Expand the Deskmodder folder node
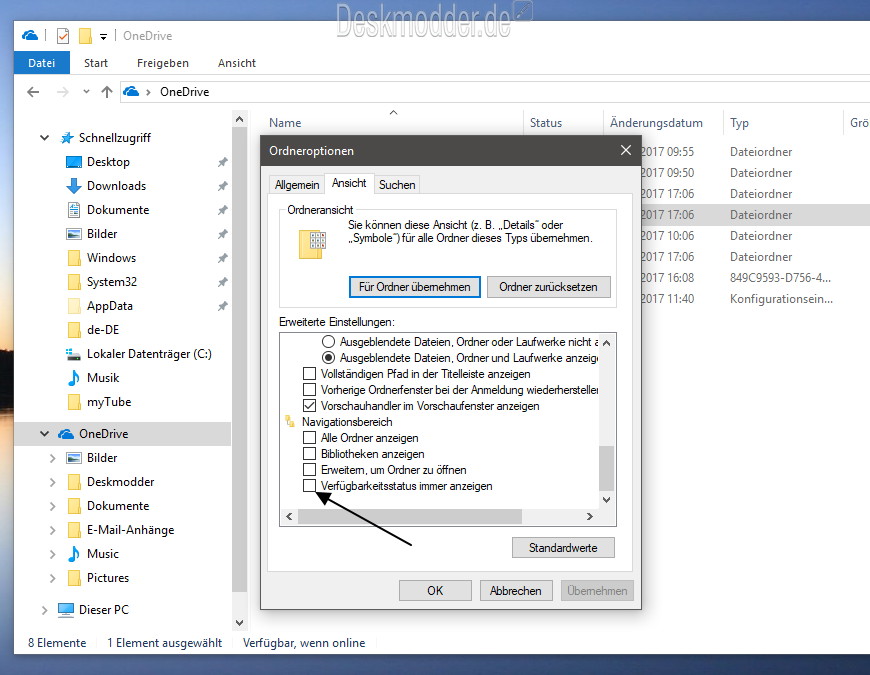Screen dimensions: 870x675 point(53,482)
